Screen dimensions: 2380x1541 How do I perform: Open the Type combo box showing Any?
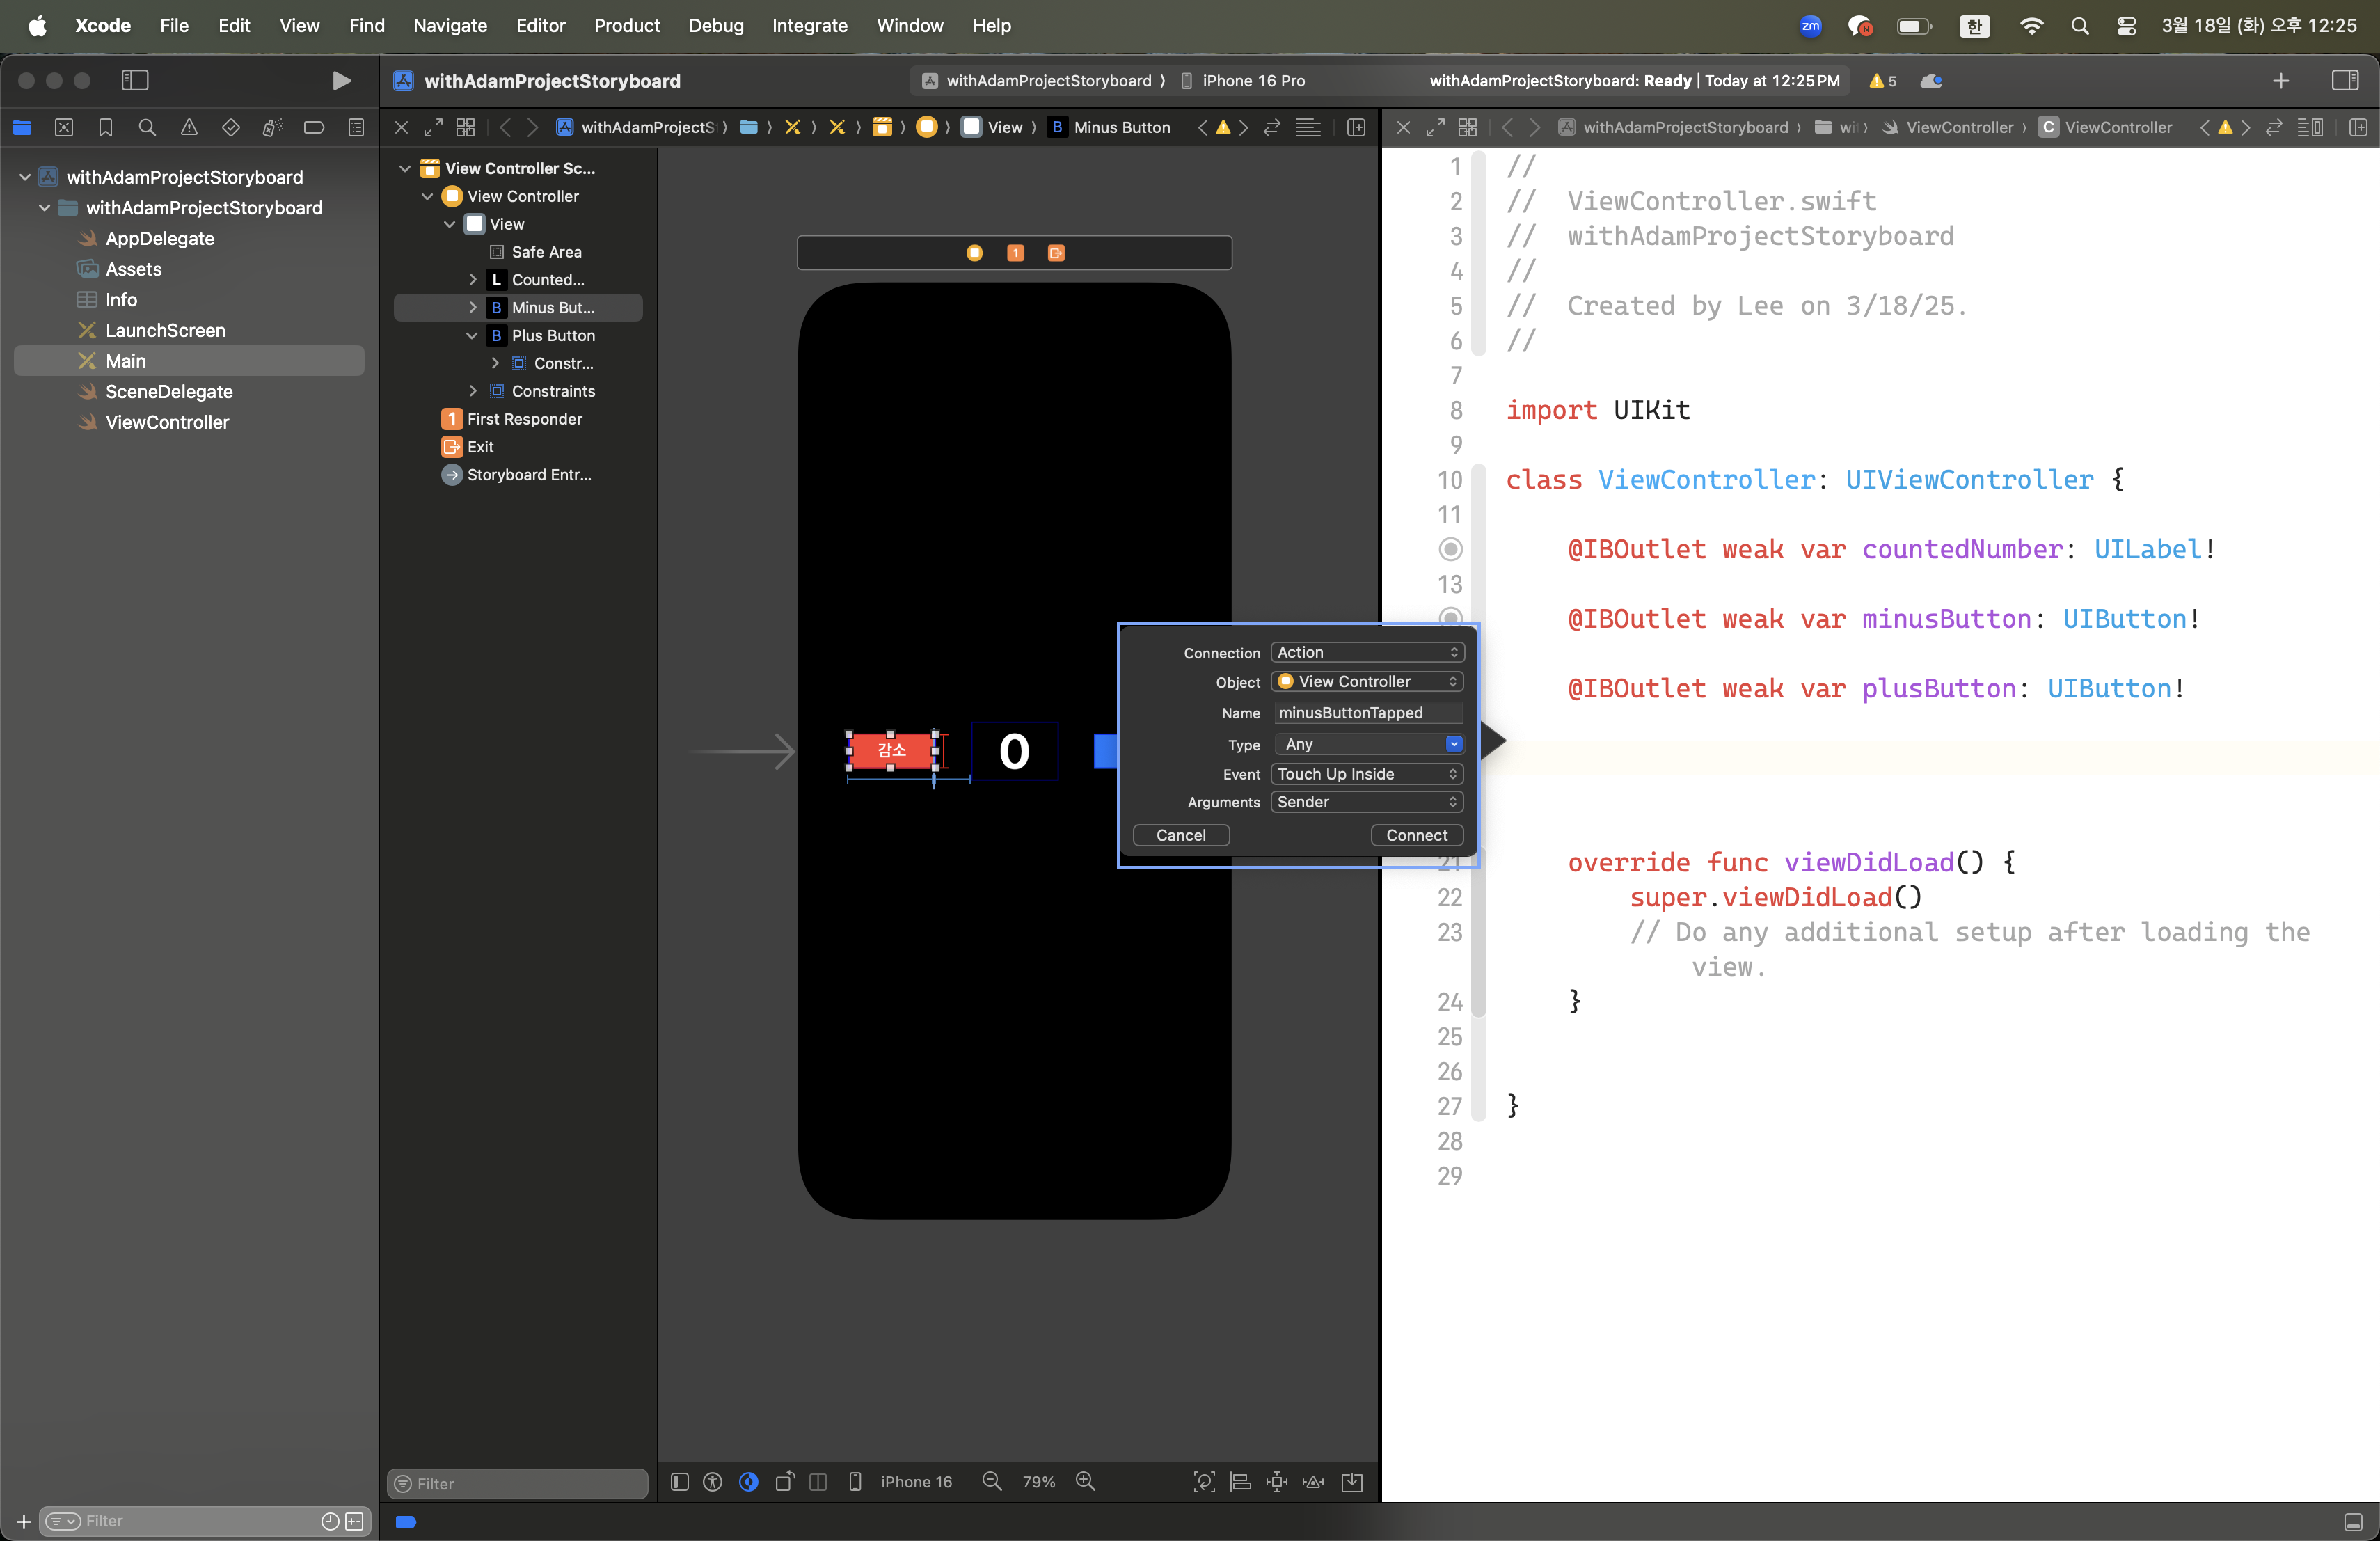click(1369, 744)
